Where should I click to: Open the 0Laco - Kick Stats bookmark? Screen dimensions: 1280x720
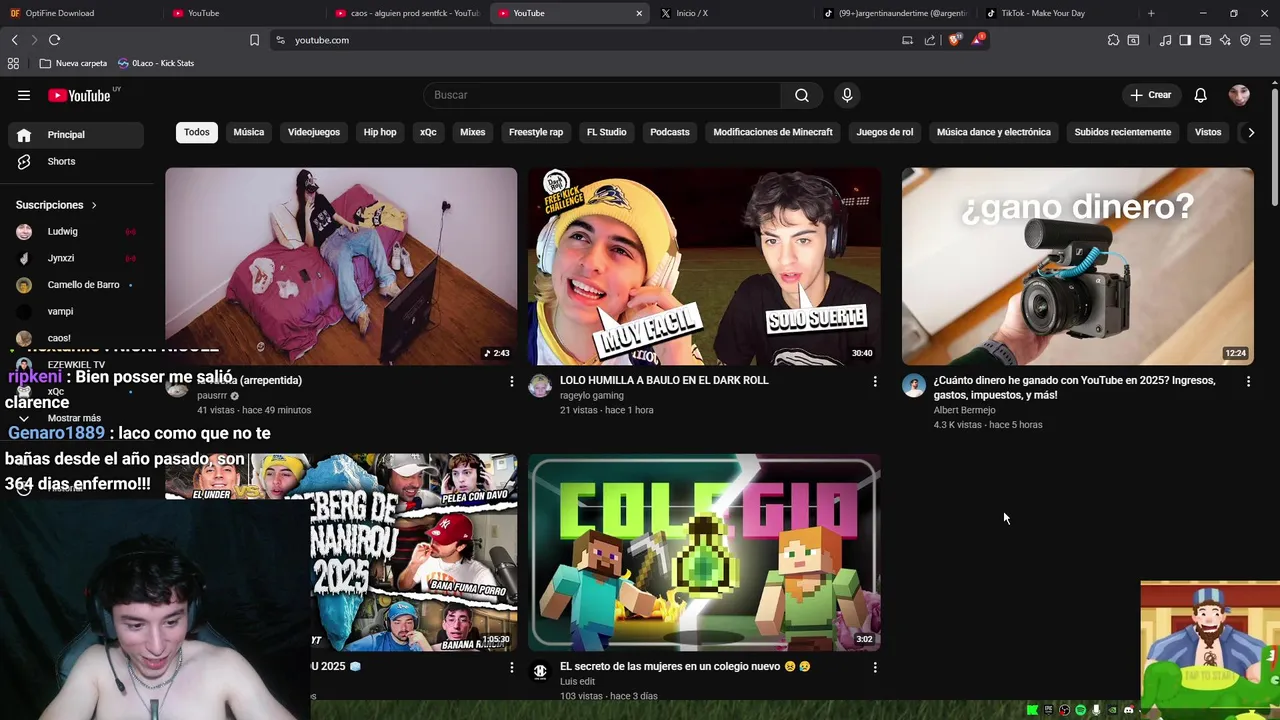[x=156, y=63]
